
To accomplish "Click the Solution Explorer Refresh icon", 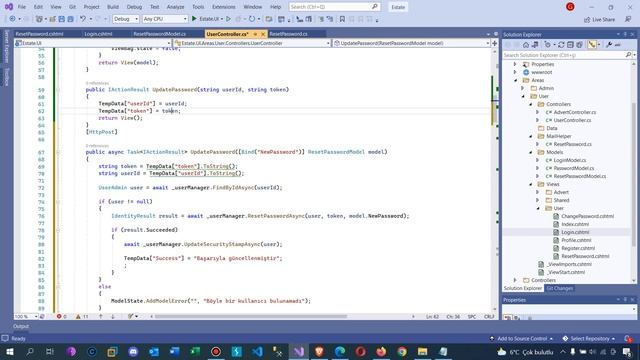I will tap(561, 45).
